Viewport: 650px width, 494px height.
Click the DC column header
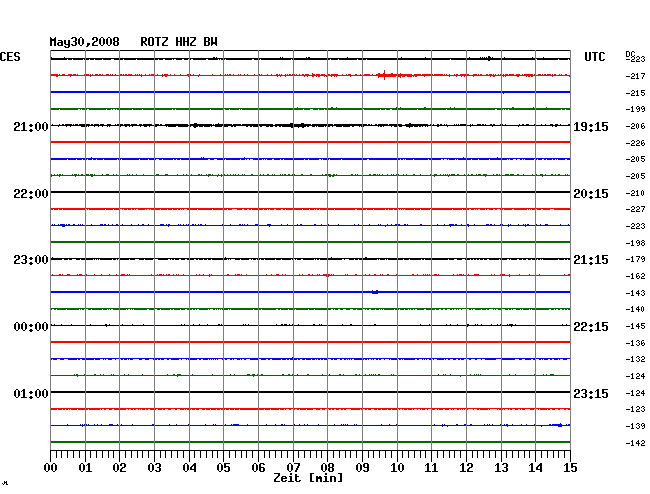click(x=630, y=54)
